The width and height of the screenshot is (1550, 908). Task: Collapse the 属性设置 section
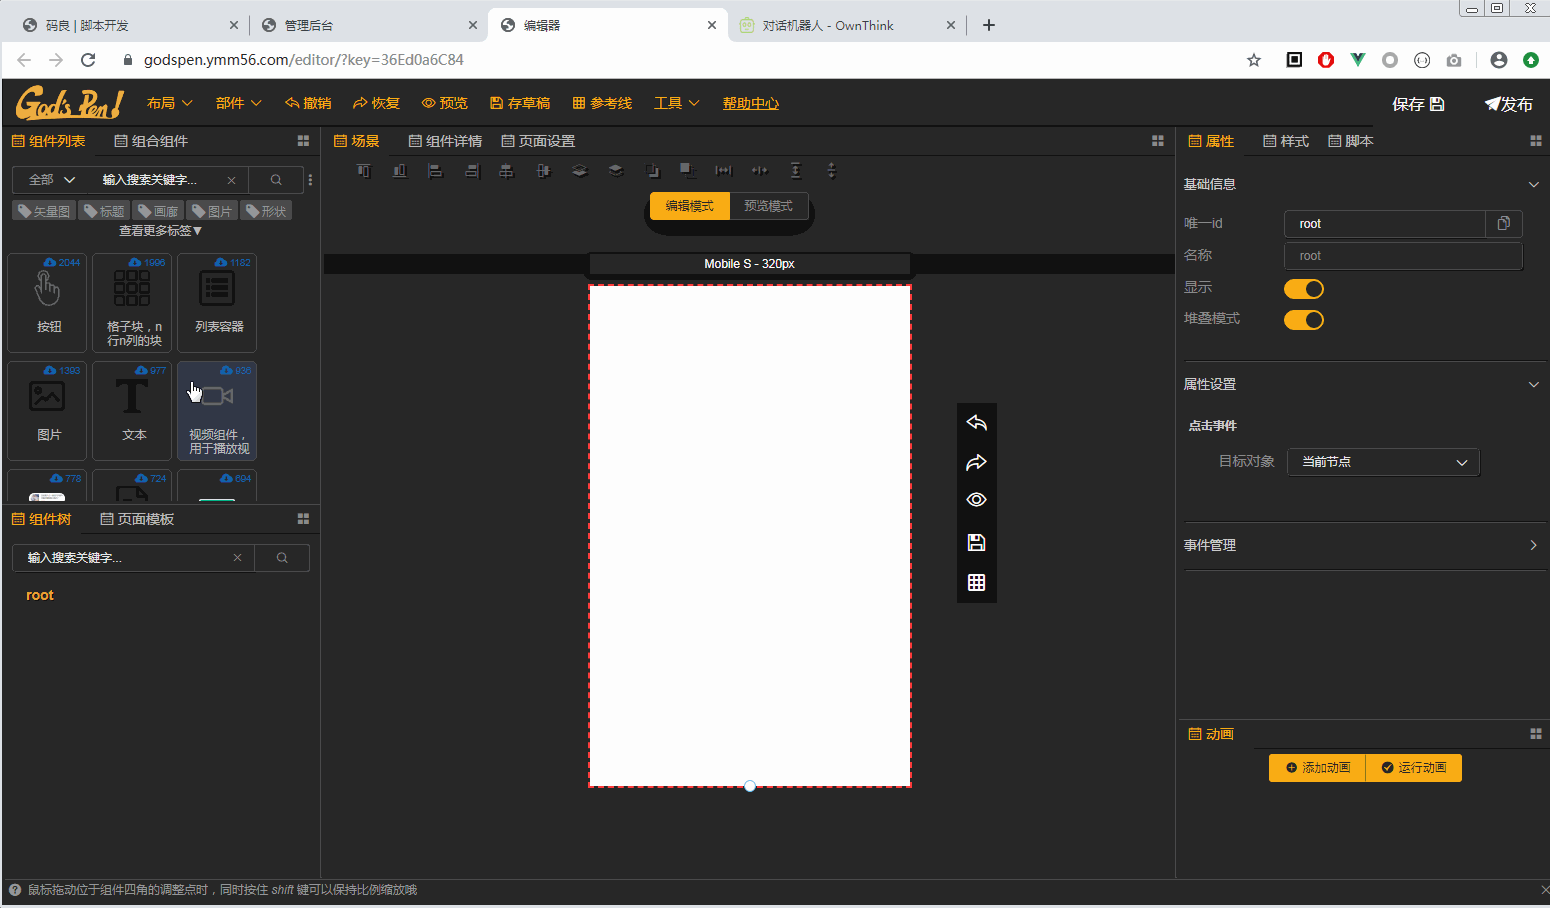point(1534,384)
